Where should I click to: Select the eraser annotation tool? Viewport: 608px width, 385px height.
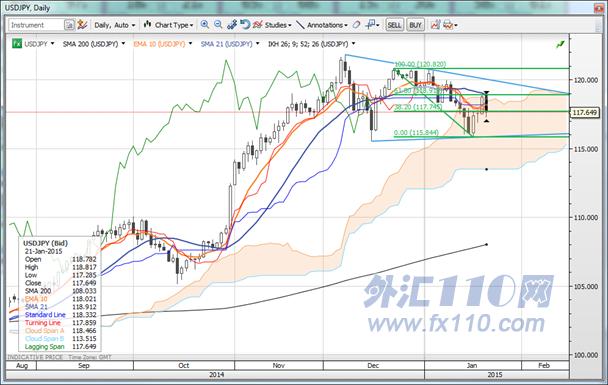356,25
